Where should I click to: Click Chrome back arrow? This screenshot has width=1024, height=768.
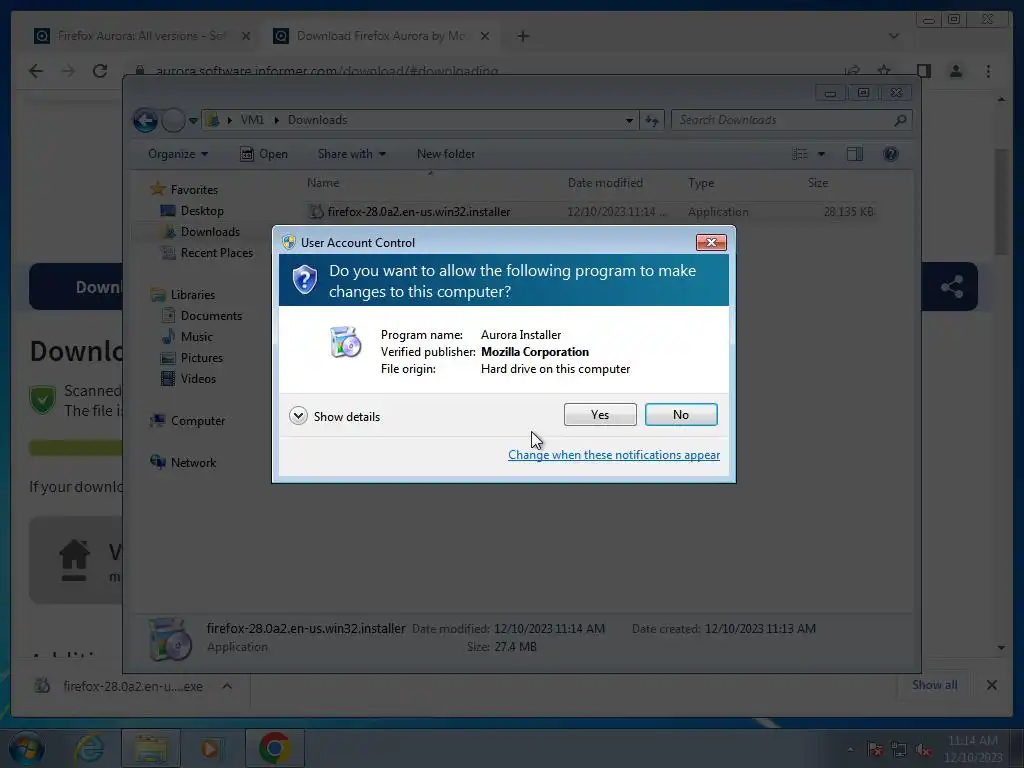[x=36, y=71]
